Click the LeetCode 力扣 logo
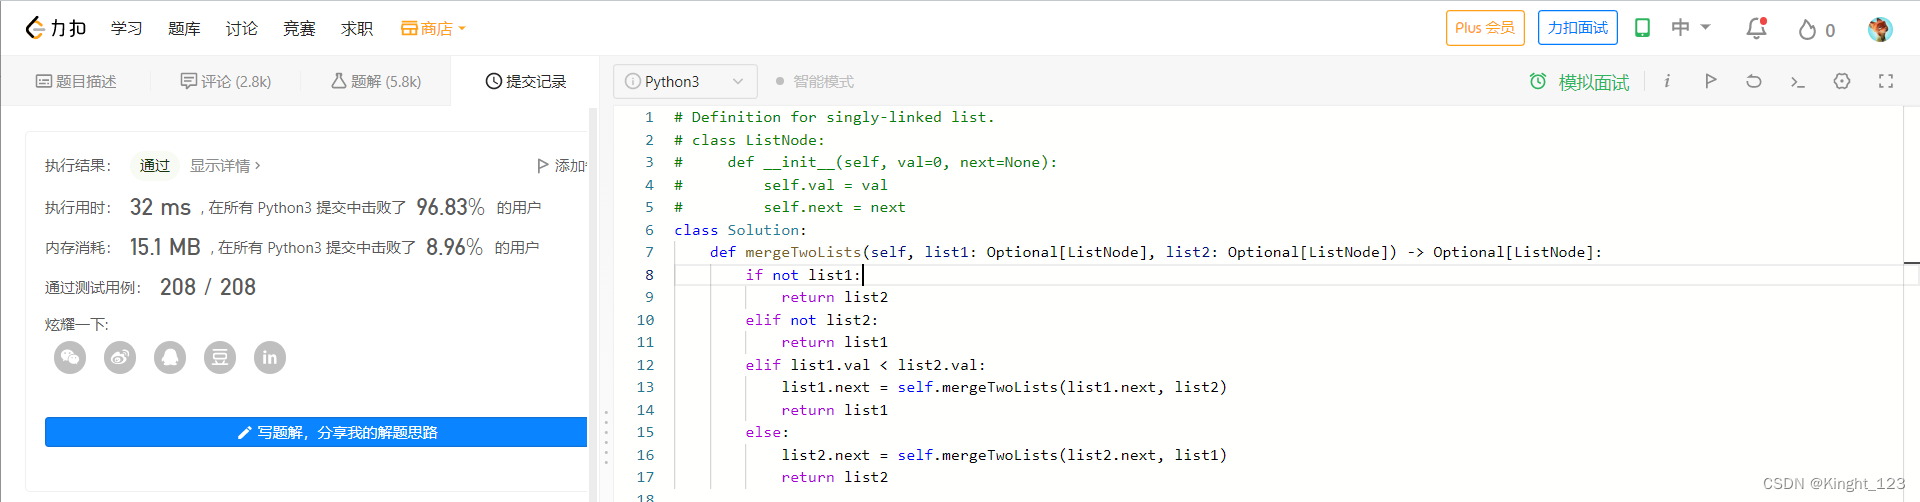Screen dimensions: 1920x502 point(56,28)
